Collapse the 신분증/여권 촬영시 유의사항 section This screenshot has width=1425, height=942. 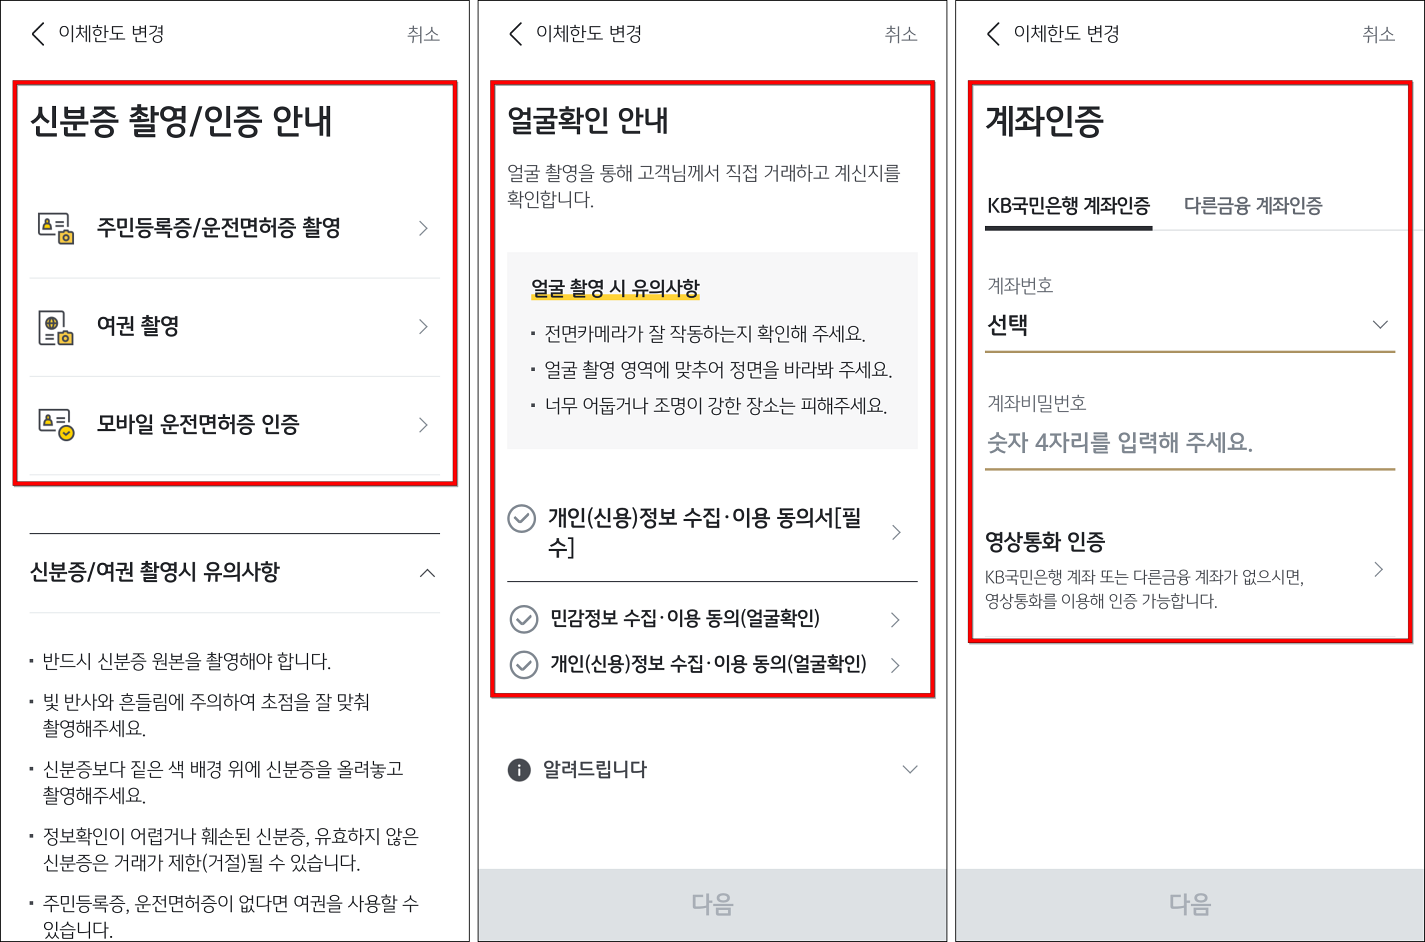[428, 572]
